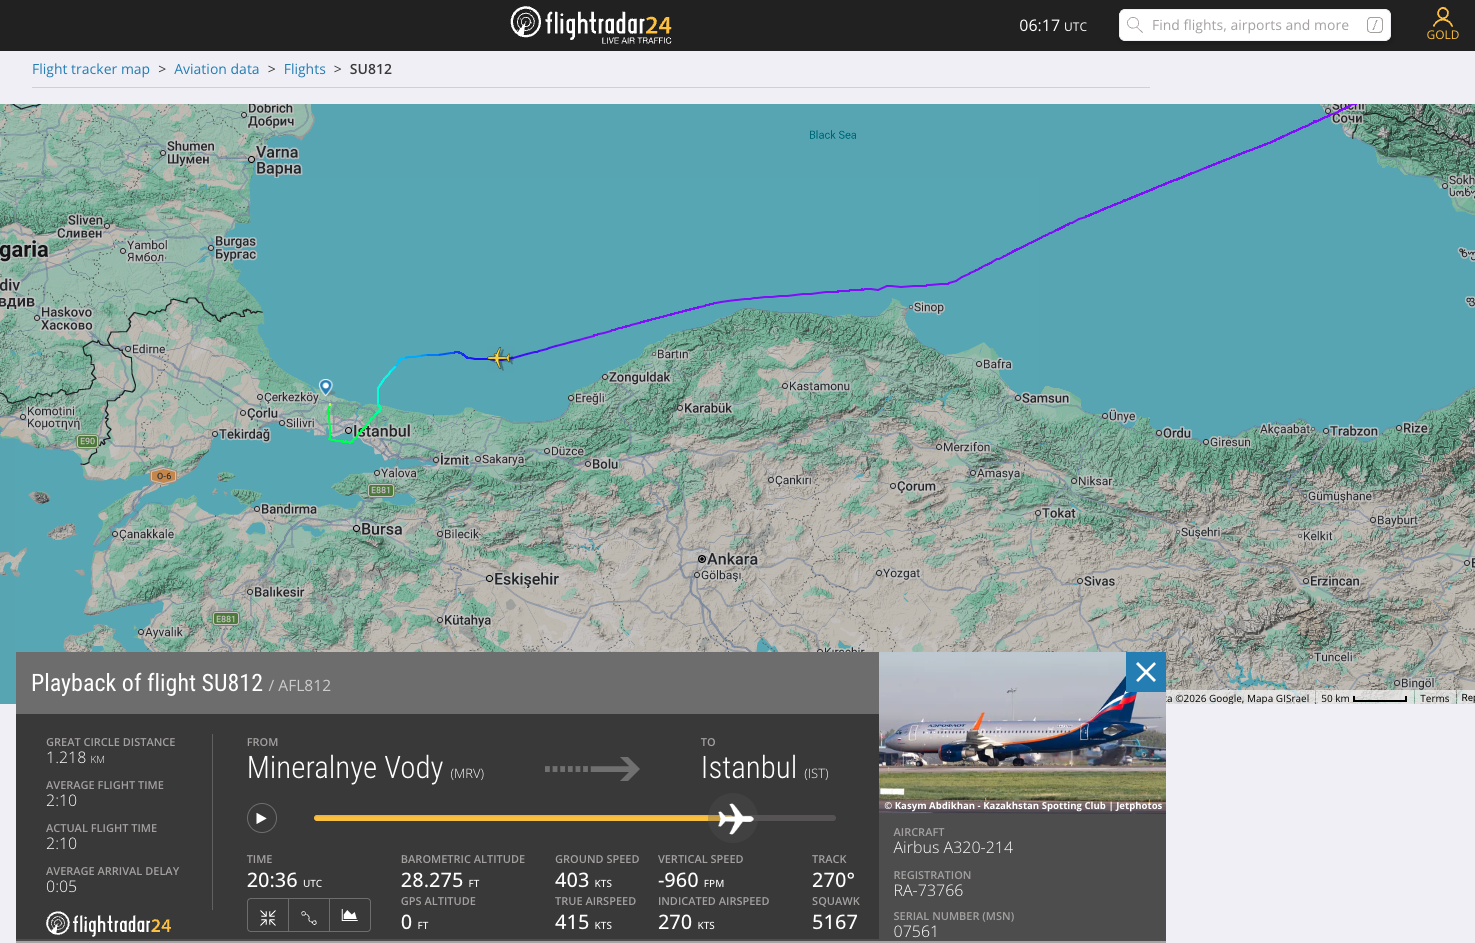
Task: Open the altitude and speed graph icon
Action: 350,916
